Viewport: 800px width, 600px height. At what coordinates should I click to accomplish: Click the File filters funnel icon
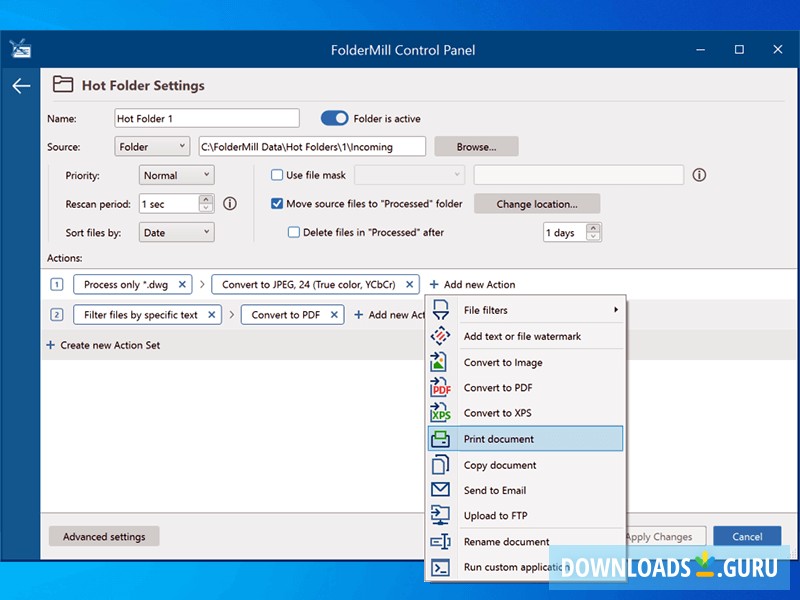point(440,310)
